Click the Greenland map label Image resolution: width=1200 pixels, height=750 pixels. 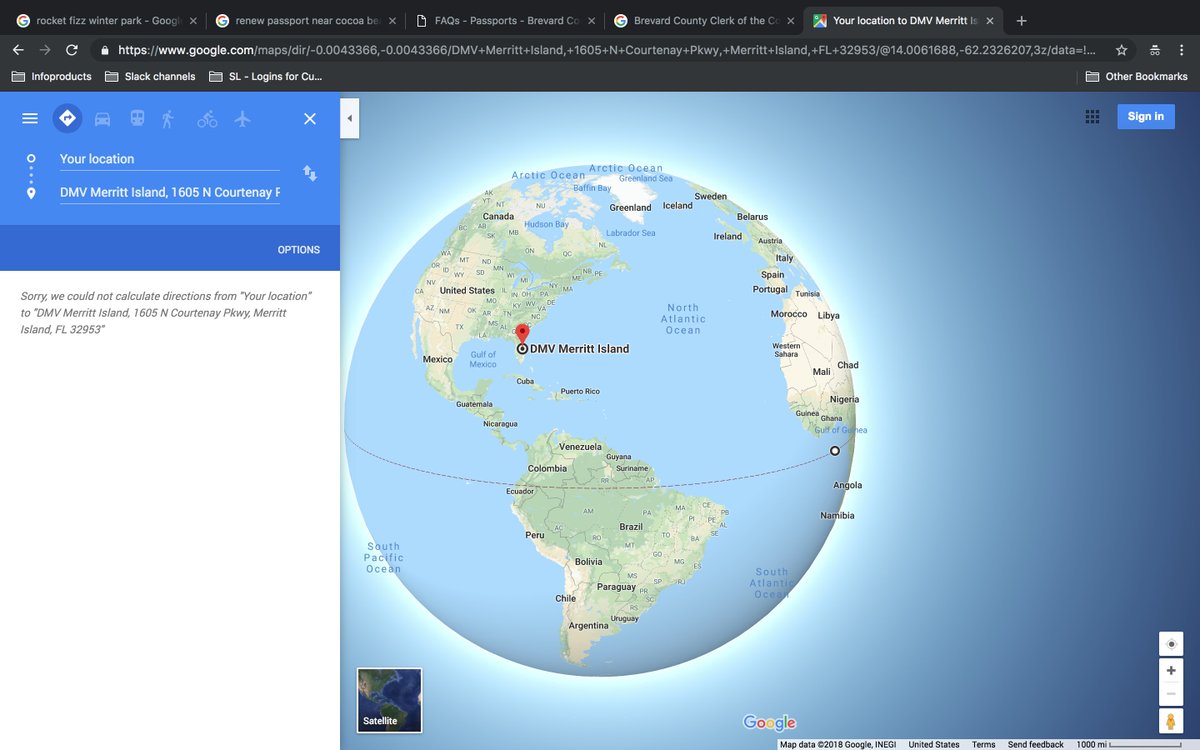[x=630, y=208]
